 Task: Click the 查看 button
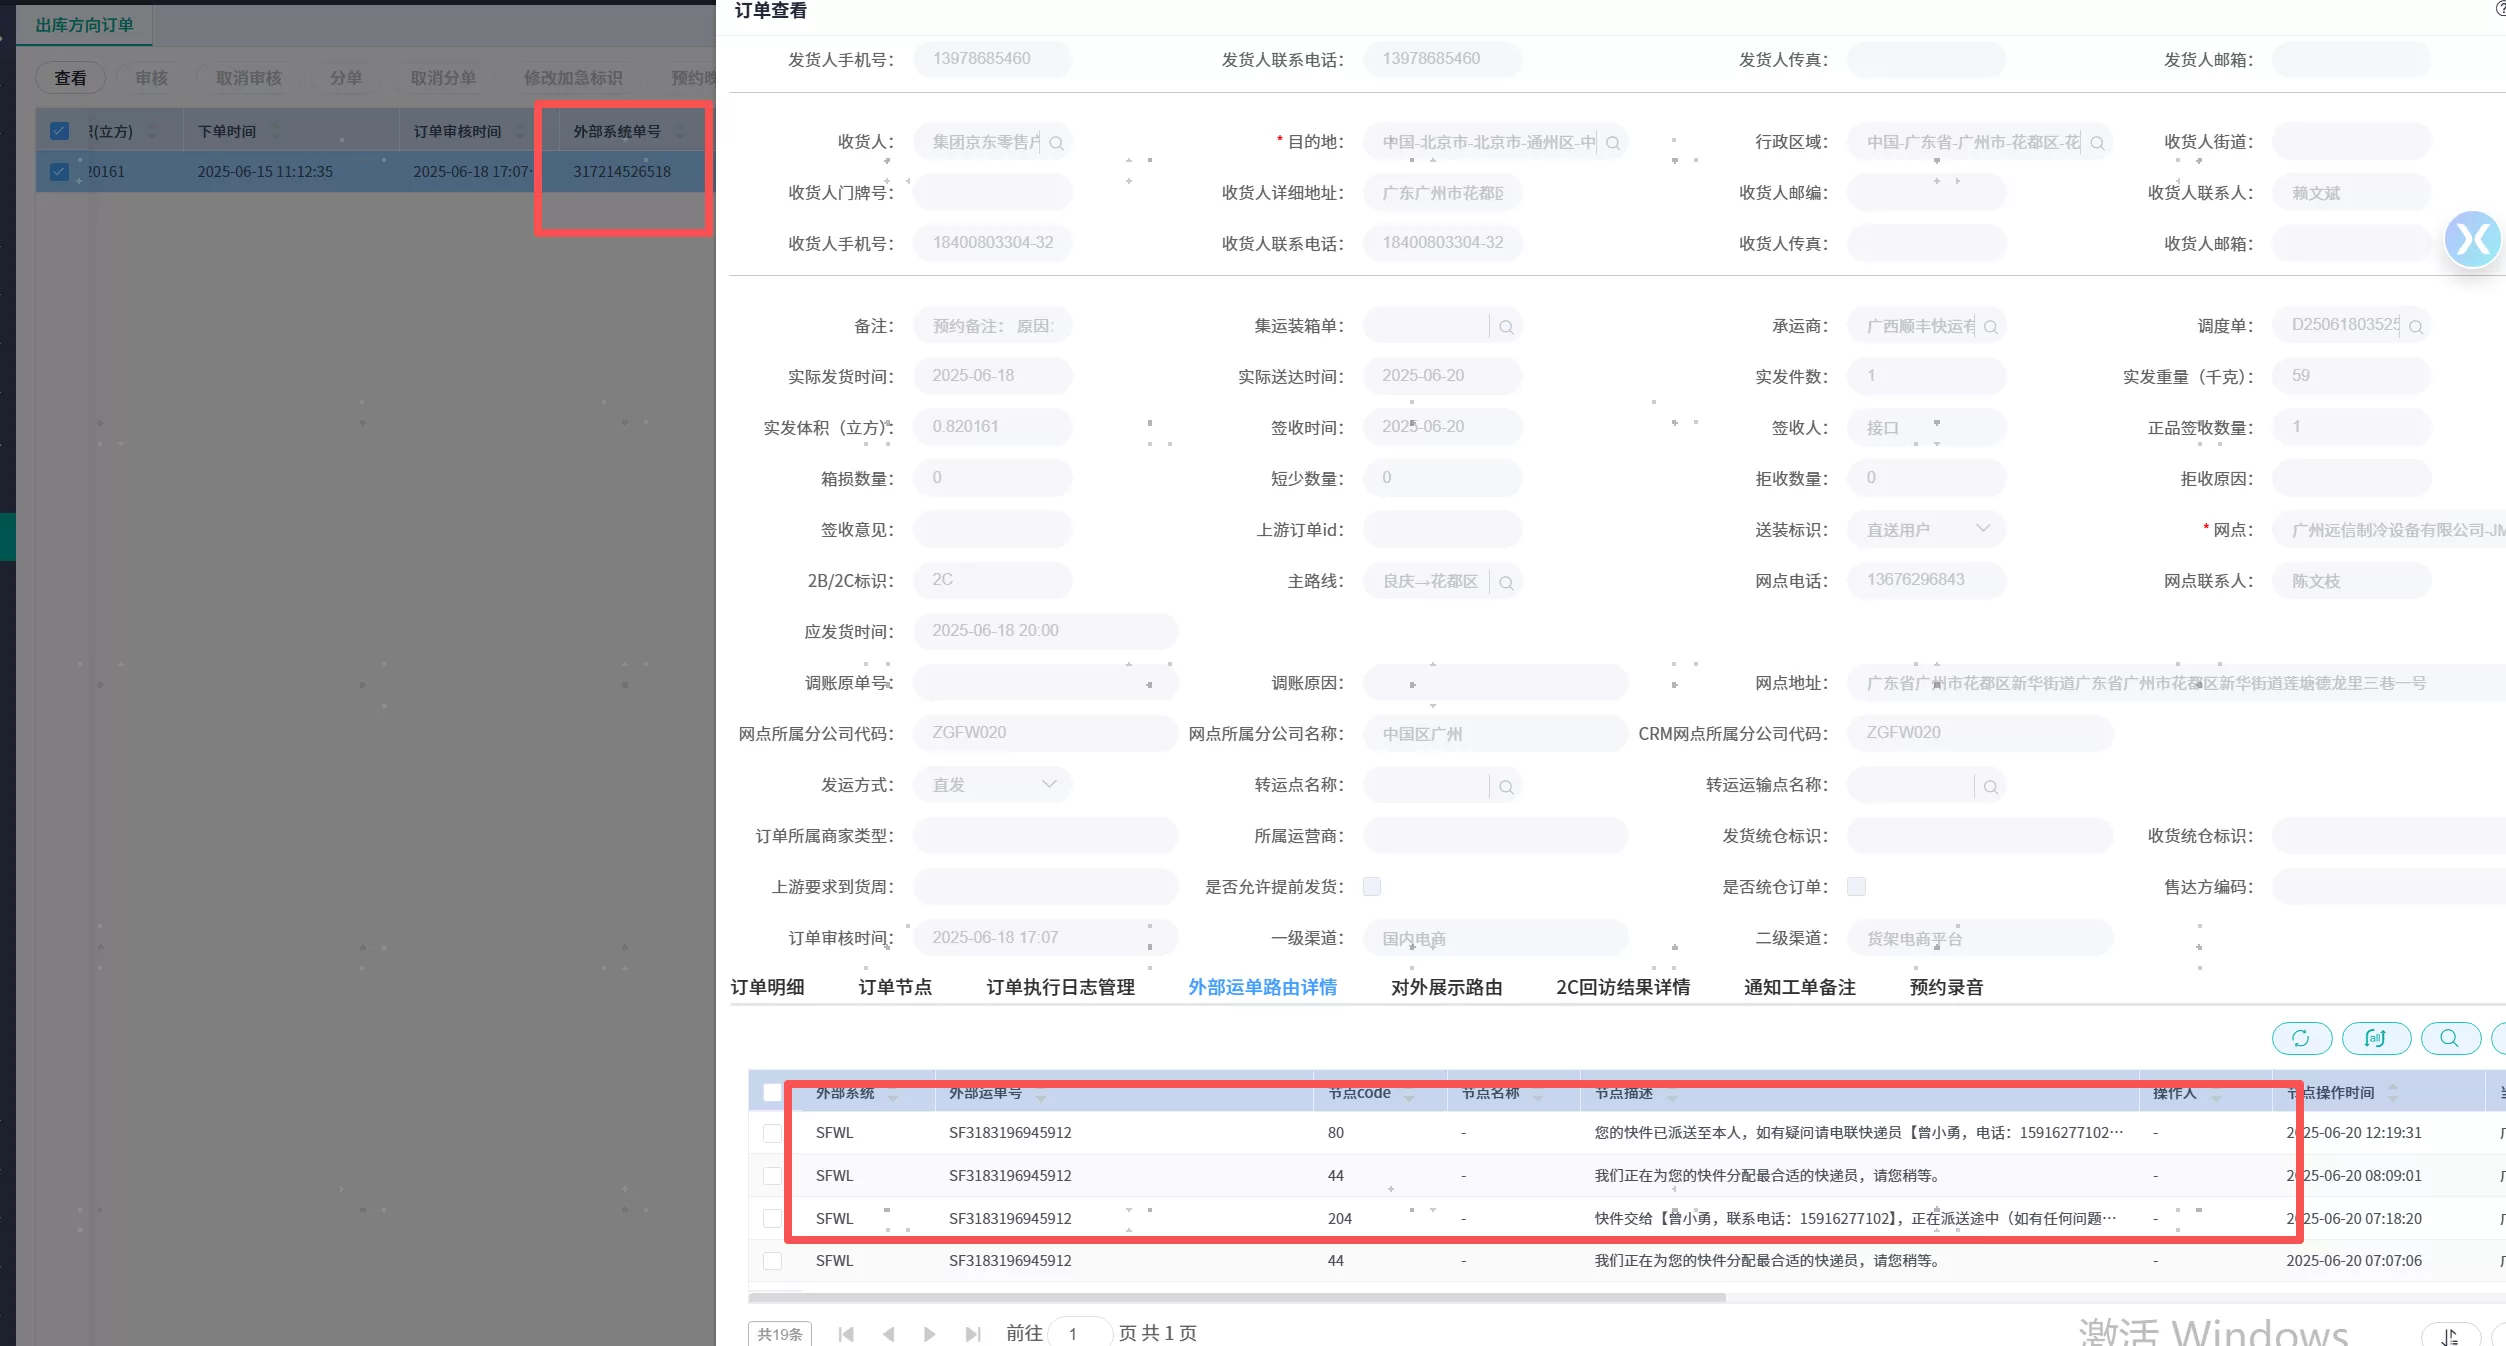tap(70, 78)
